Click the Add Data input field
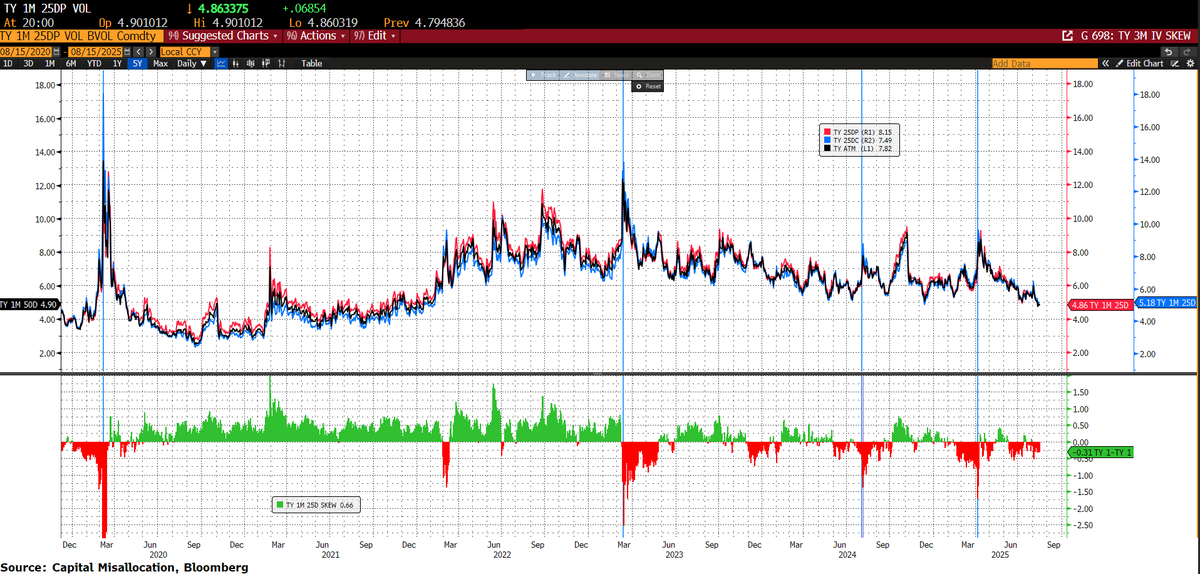Viewport: 1200px width, 574px height. (x=1045, y=63)
